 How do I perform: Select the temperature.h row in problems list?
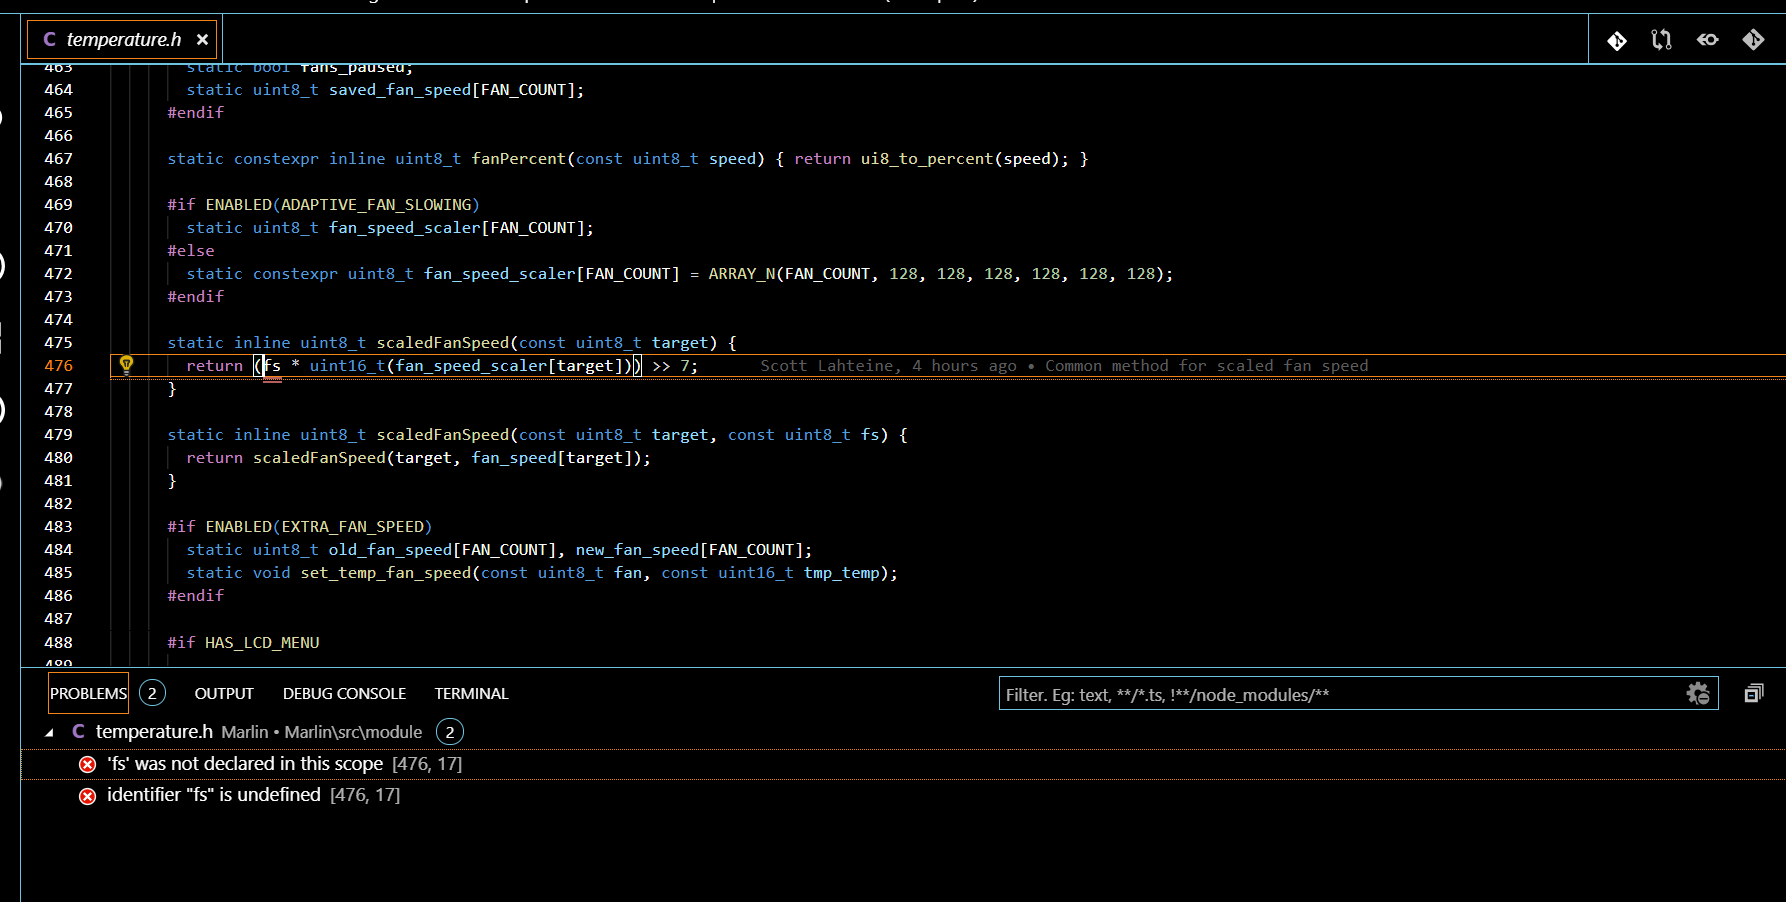(x=903, y=732)
